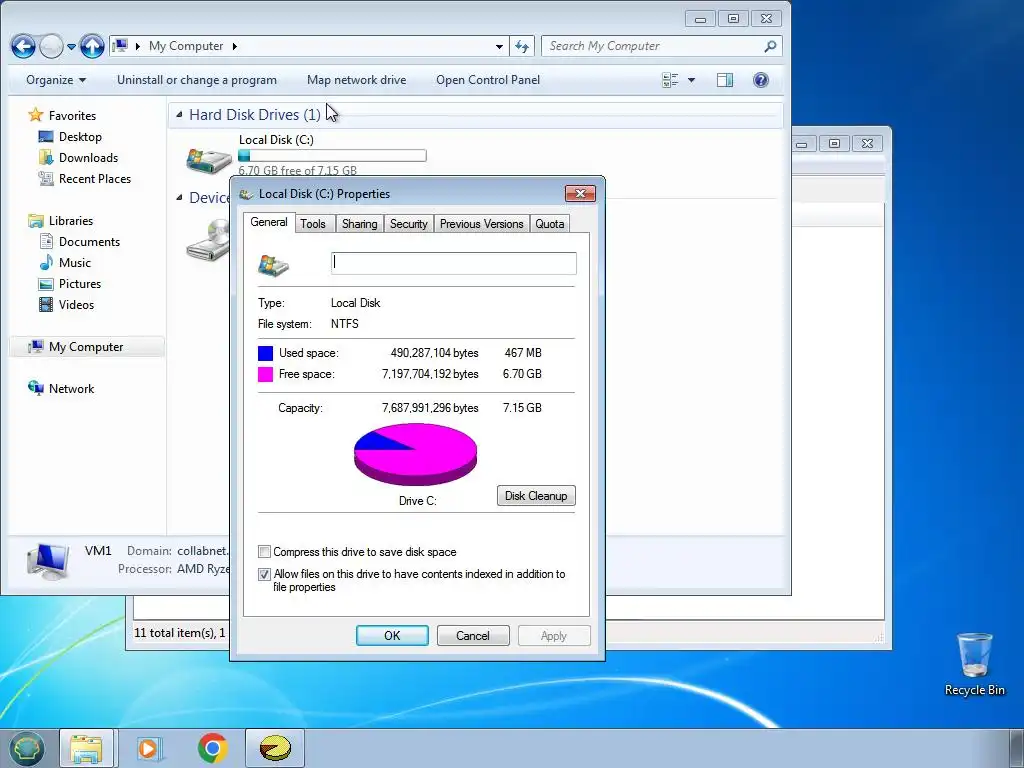Screen dimensions: 1024x768
Task: Open the Pictures library
Action: (x=80, y=283)
